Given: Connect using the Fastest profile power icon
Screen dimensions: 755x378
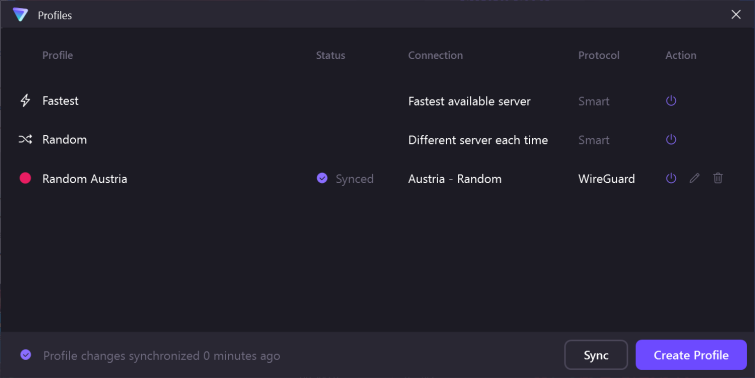Looking at the screenshot, I should (671, 101).
